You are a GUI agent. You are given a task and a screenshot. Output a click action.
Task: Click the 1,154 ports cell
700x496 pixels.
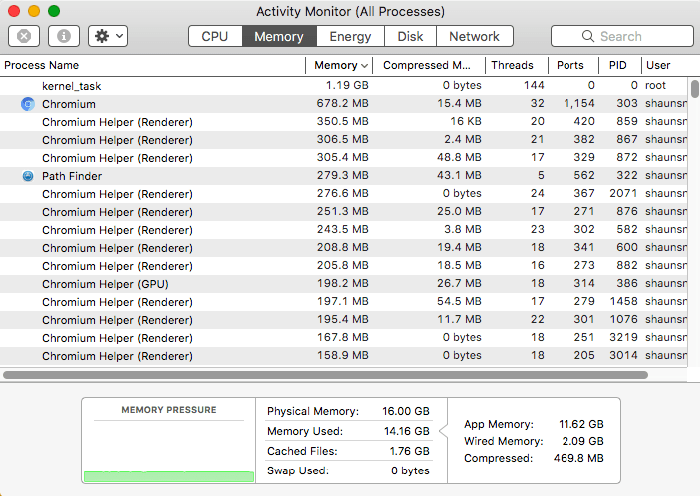click(579, 104)
